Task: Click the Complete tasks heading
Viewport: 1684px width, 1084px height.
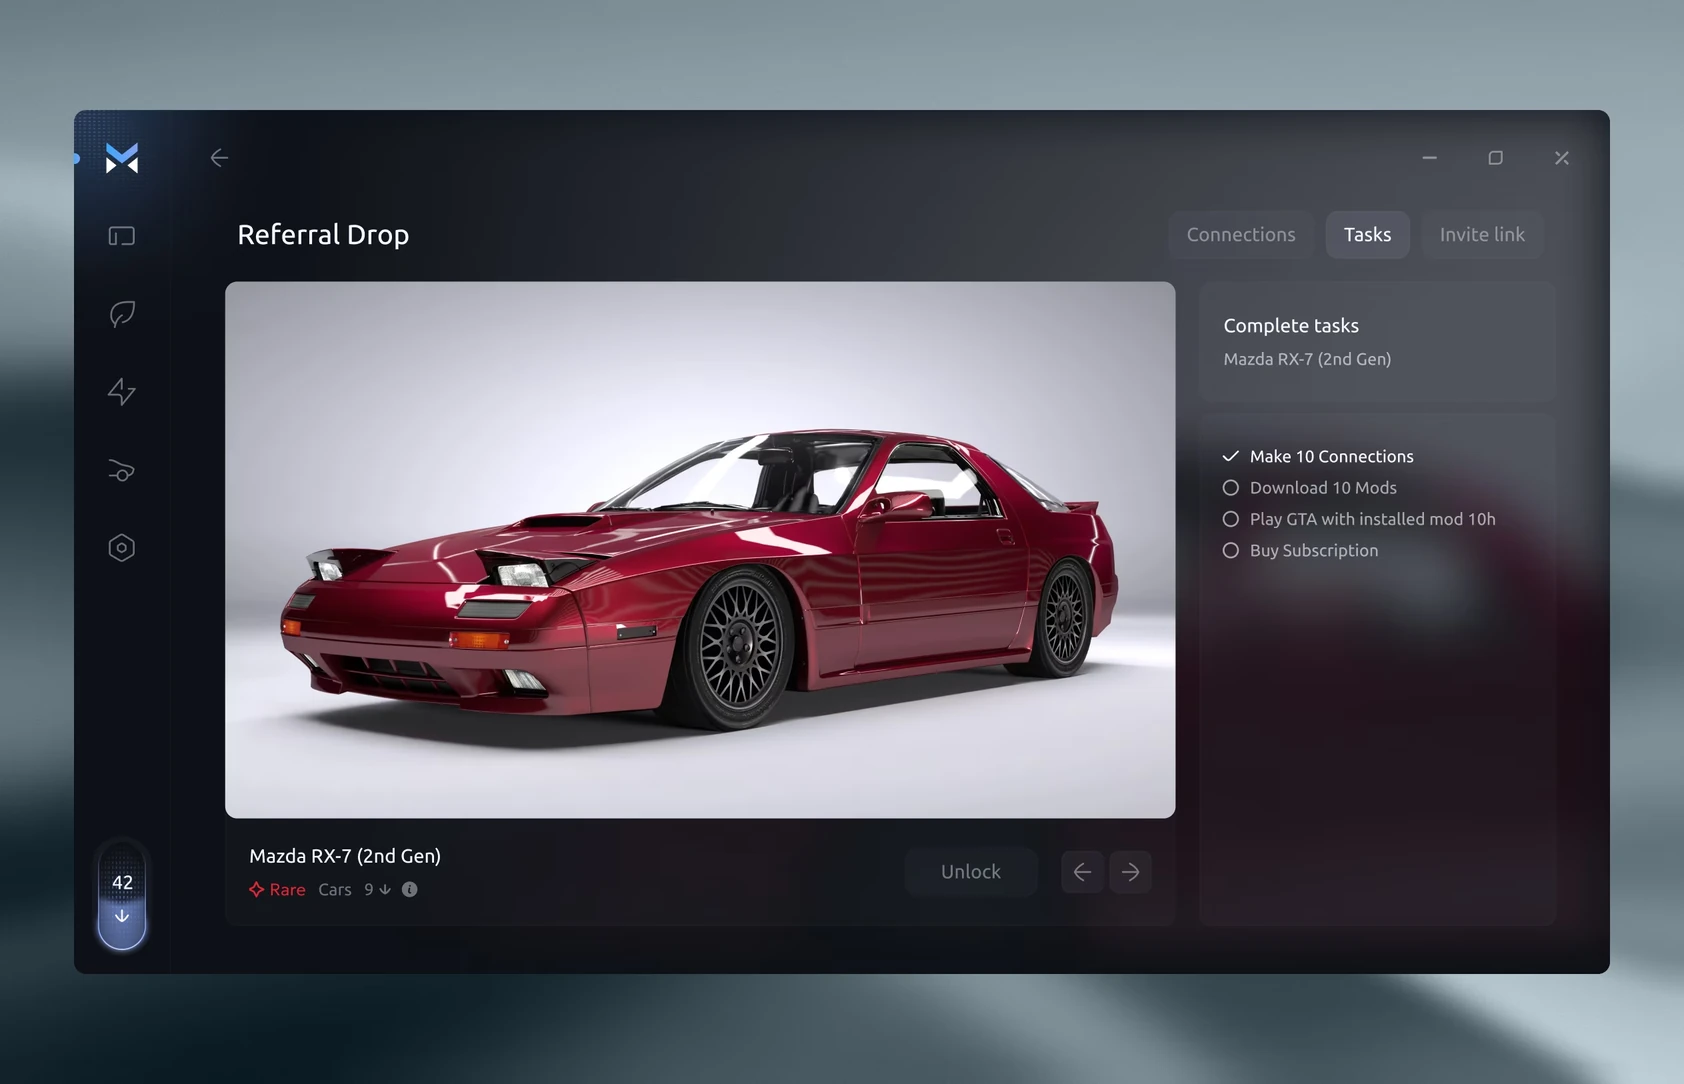Action: coord(1291,326)
